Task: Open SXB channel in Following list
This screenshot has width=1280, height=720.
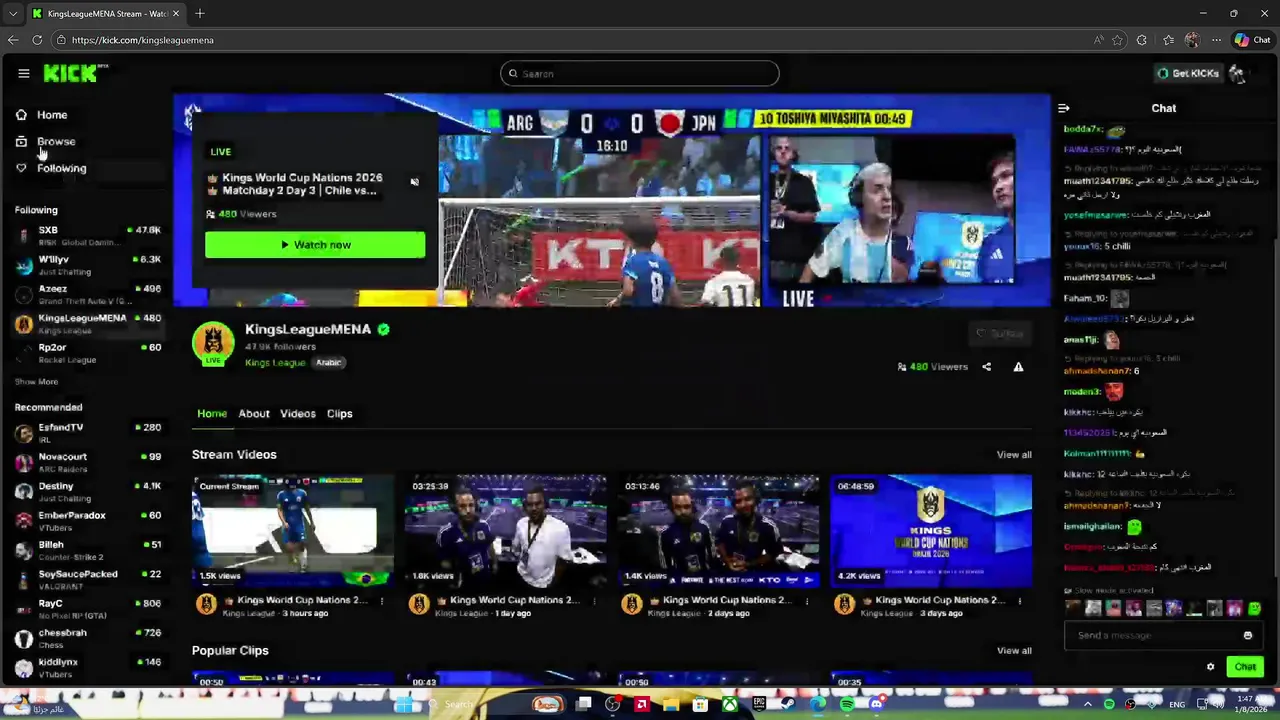Action: tap(88, 235)
